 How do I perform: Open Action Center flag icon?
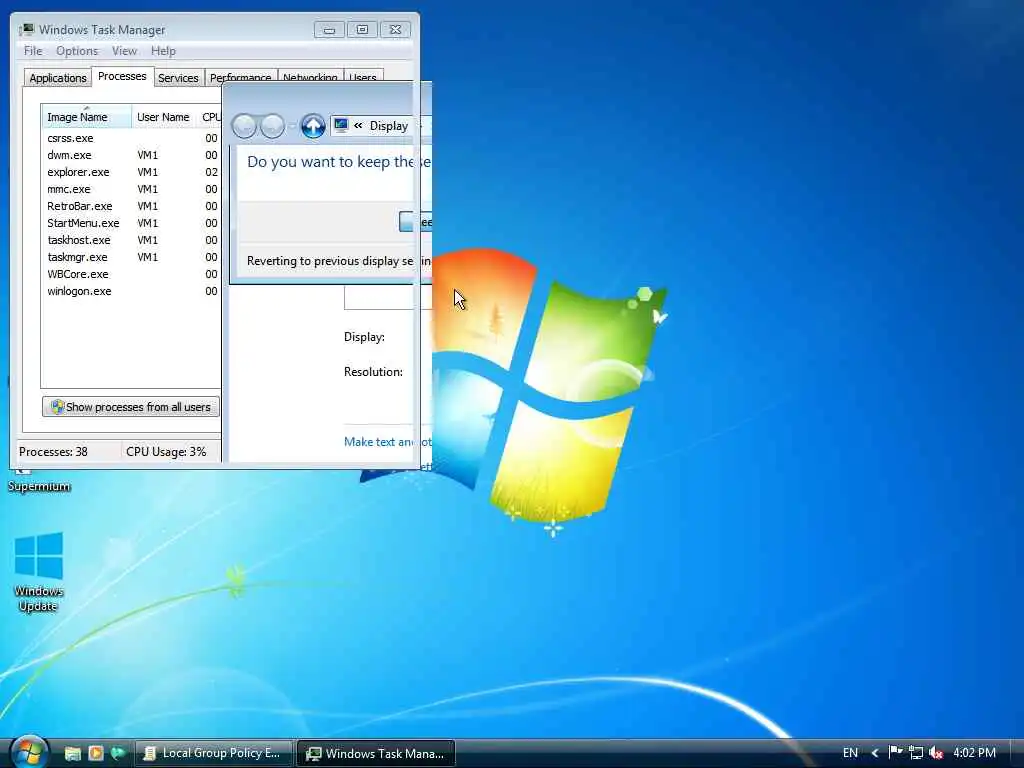(896, 752)
